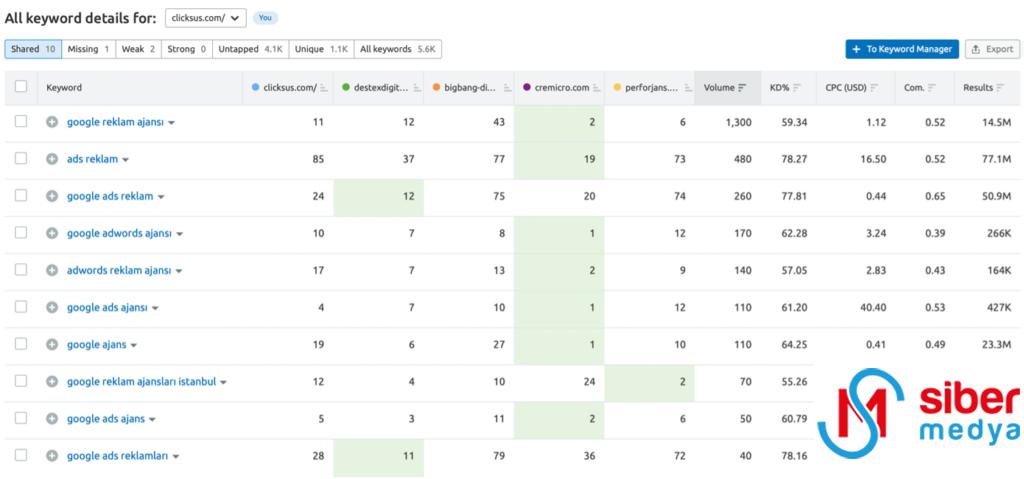Sort by perforjans... column sort icon
This screenshot has height=479, width=1024.
click(x=688, y=88)
